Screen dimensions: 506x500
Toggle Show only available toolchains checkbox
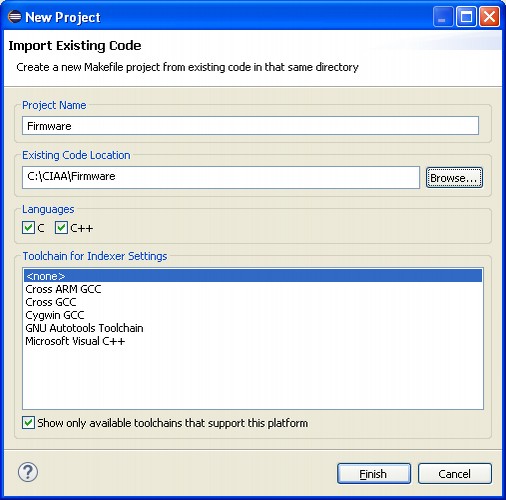coord(28,423)
